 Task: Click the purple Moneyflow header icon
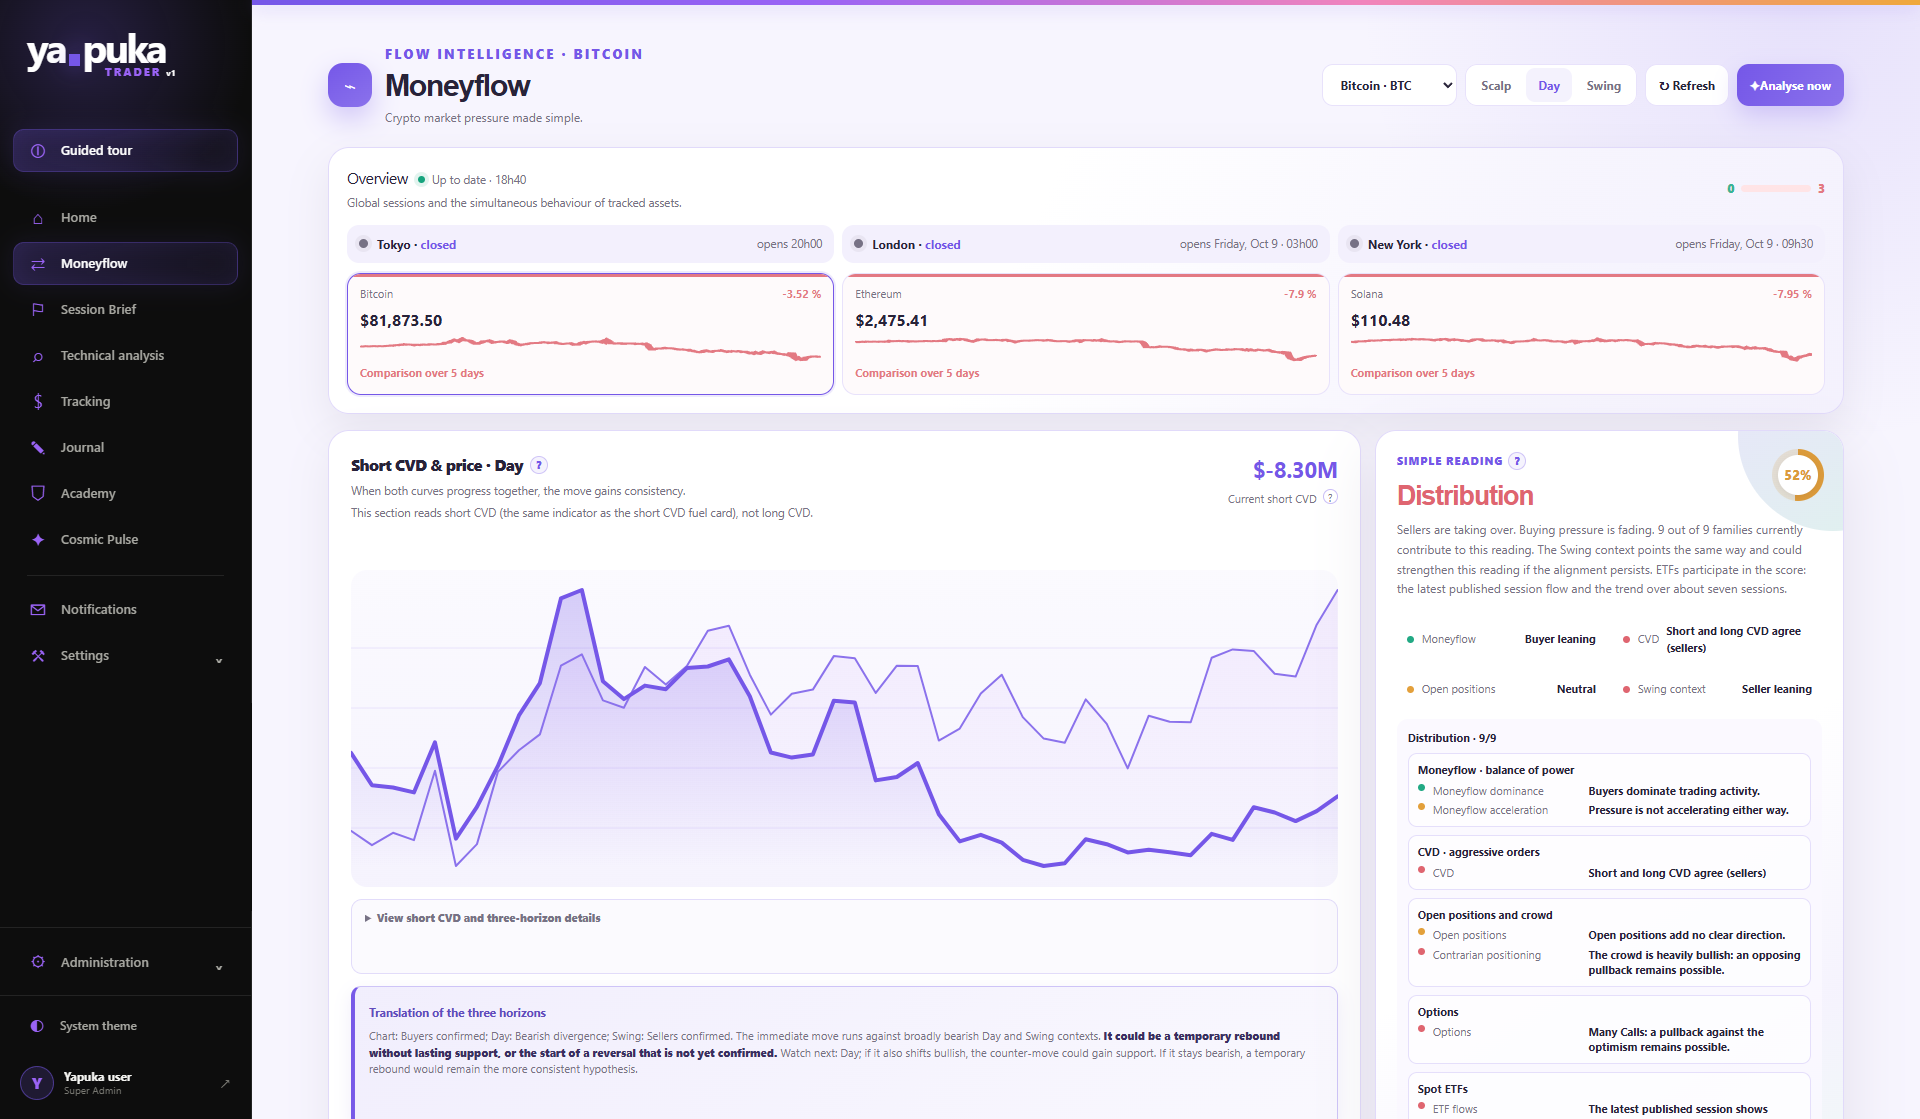pyautogui.click(x=350, y=86)
